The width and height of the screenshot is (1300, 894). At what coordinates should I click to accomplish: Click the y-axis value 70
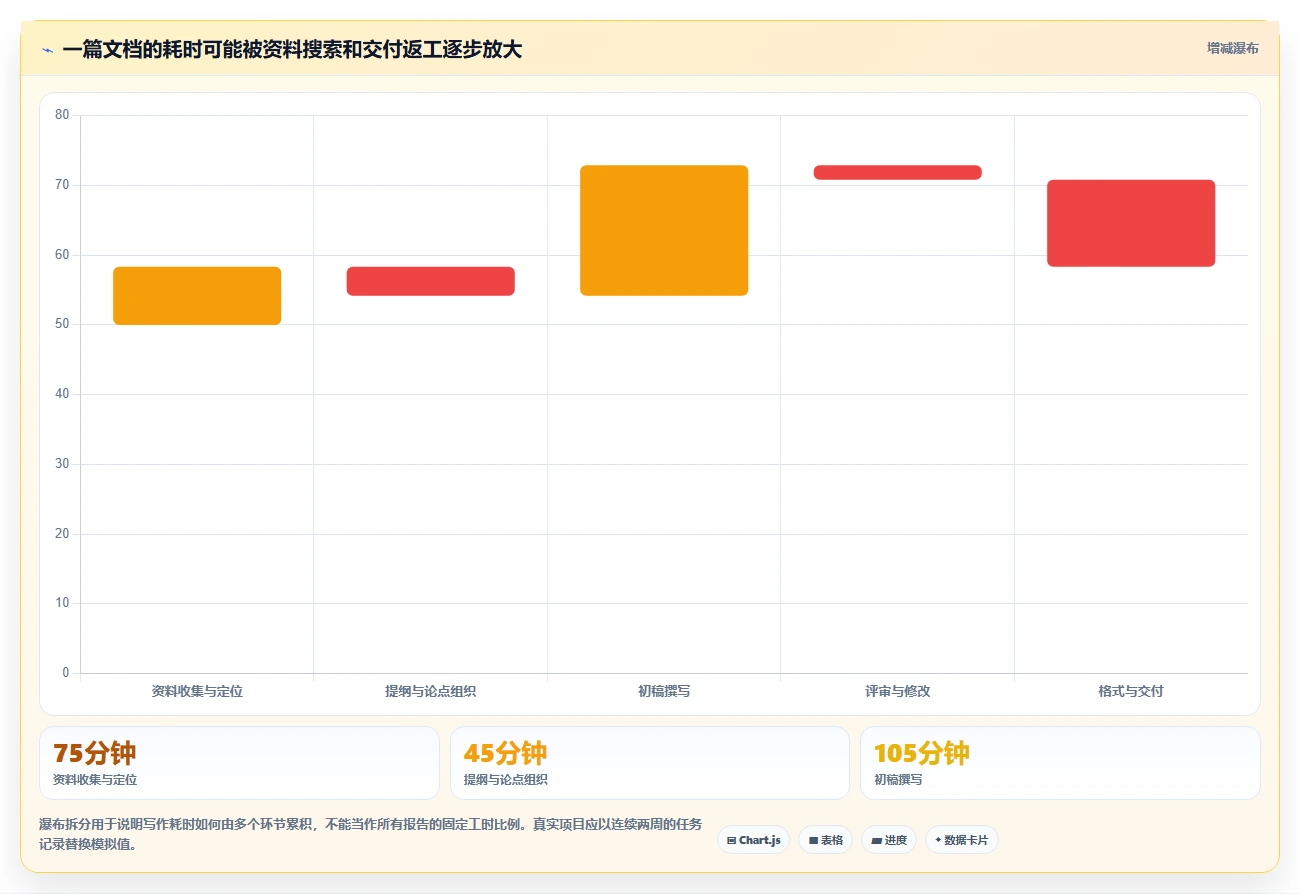[62, 185]
